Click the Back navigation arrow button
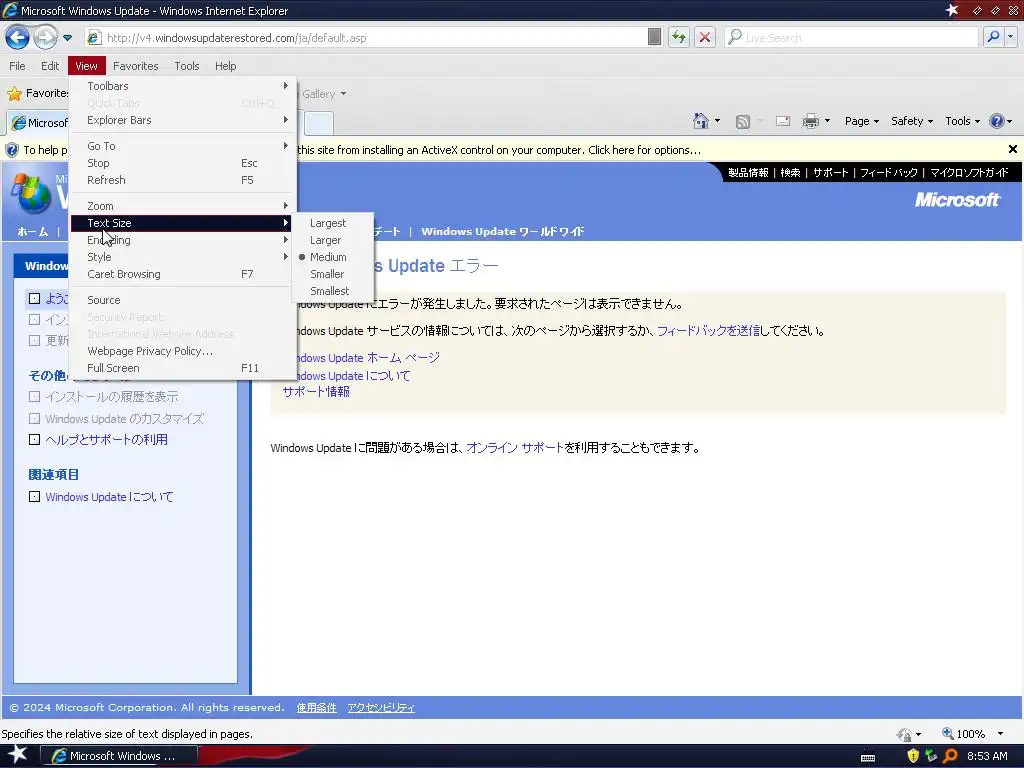 (x=17, y=37)
